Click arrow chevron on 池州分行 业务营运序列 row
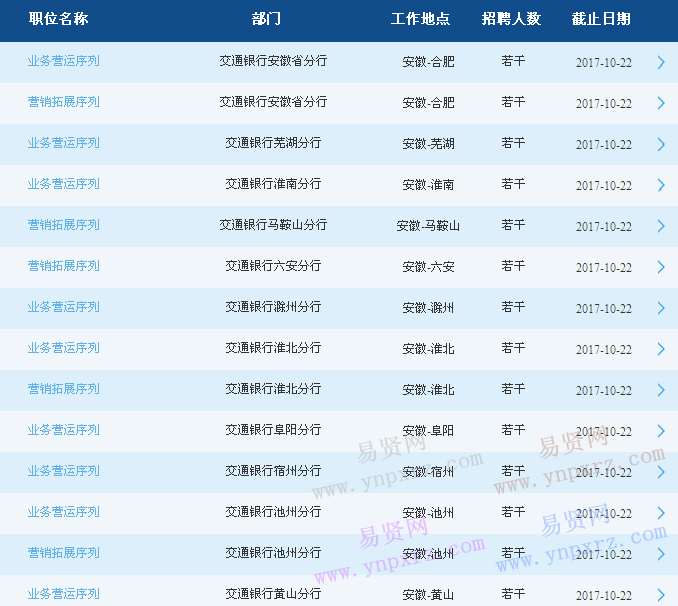The height and width of the screenshot is (606, 678). 661,513
